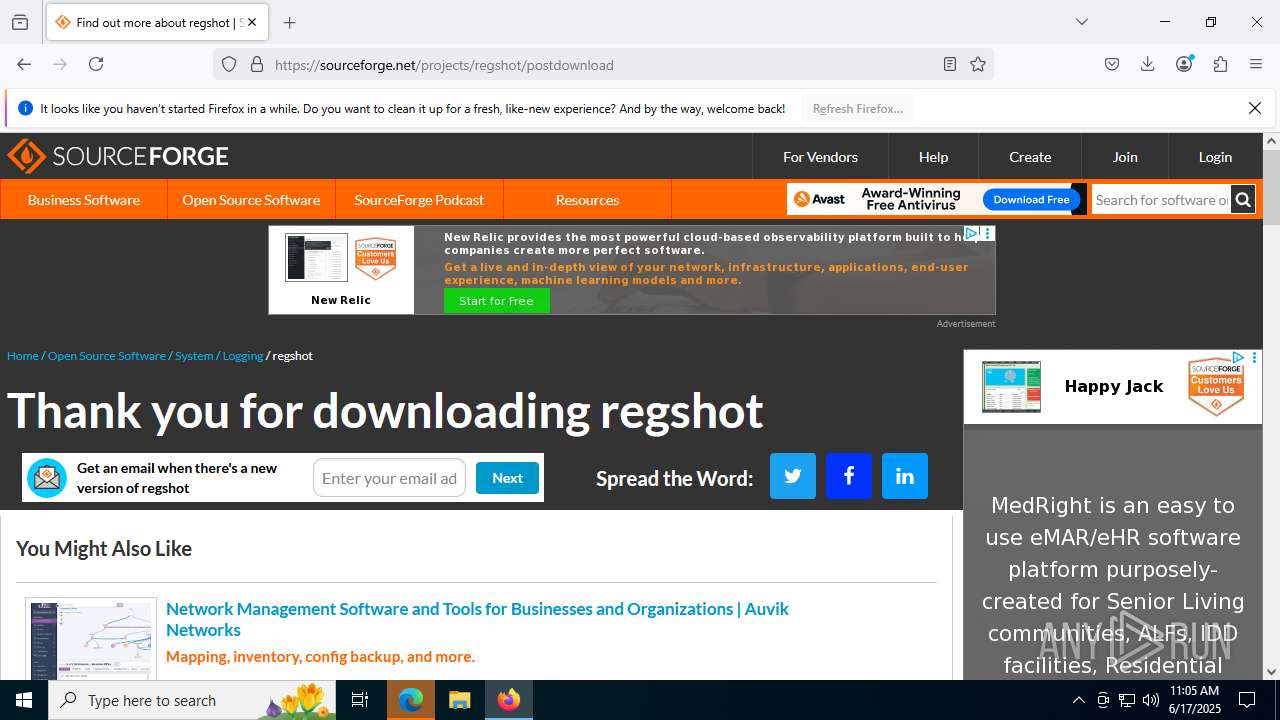This screenshot has width=1280, height=720.
Task: Share on LinkedIn icon
Action: coord(905,476)
